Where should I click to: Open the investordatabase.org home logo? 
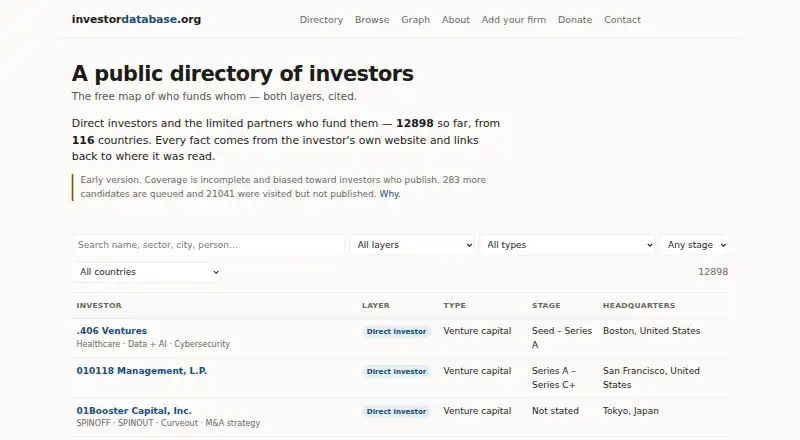click(136, 19)
